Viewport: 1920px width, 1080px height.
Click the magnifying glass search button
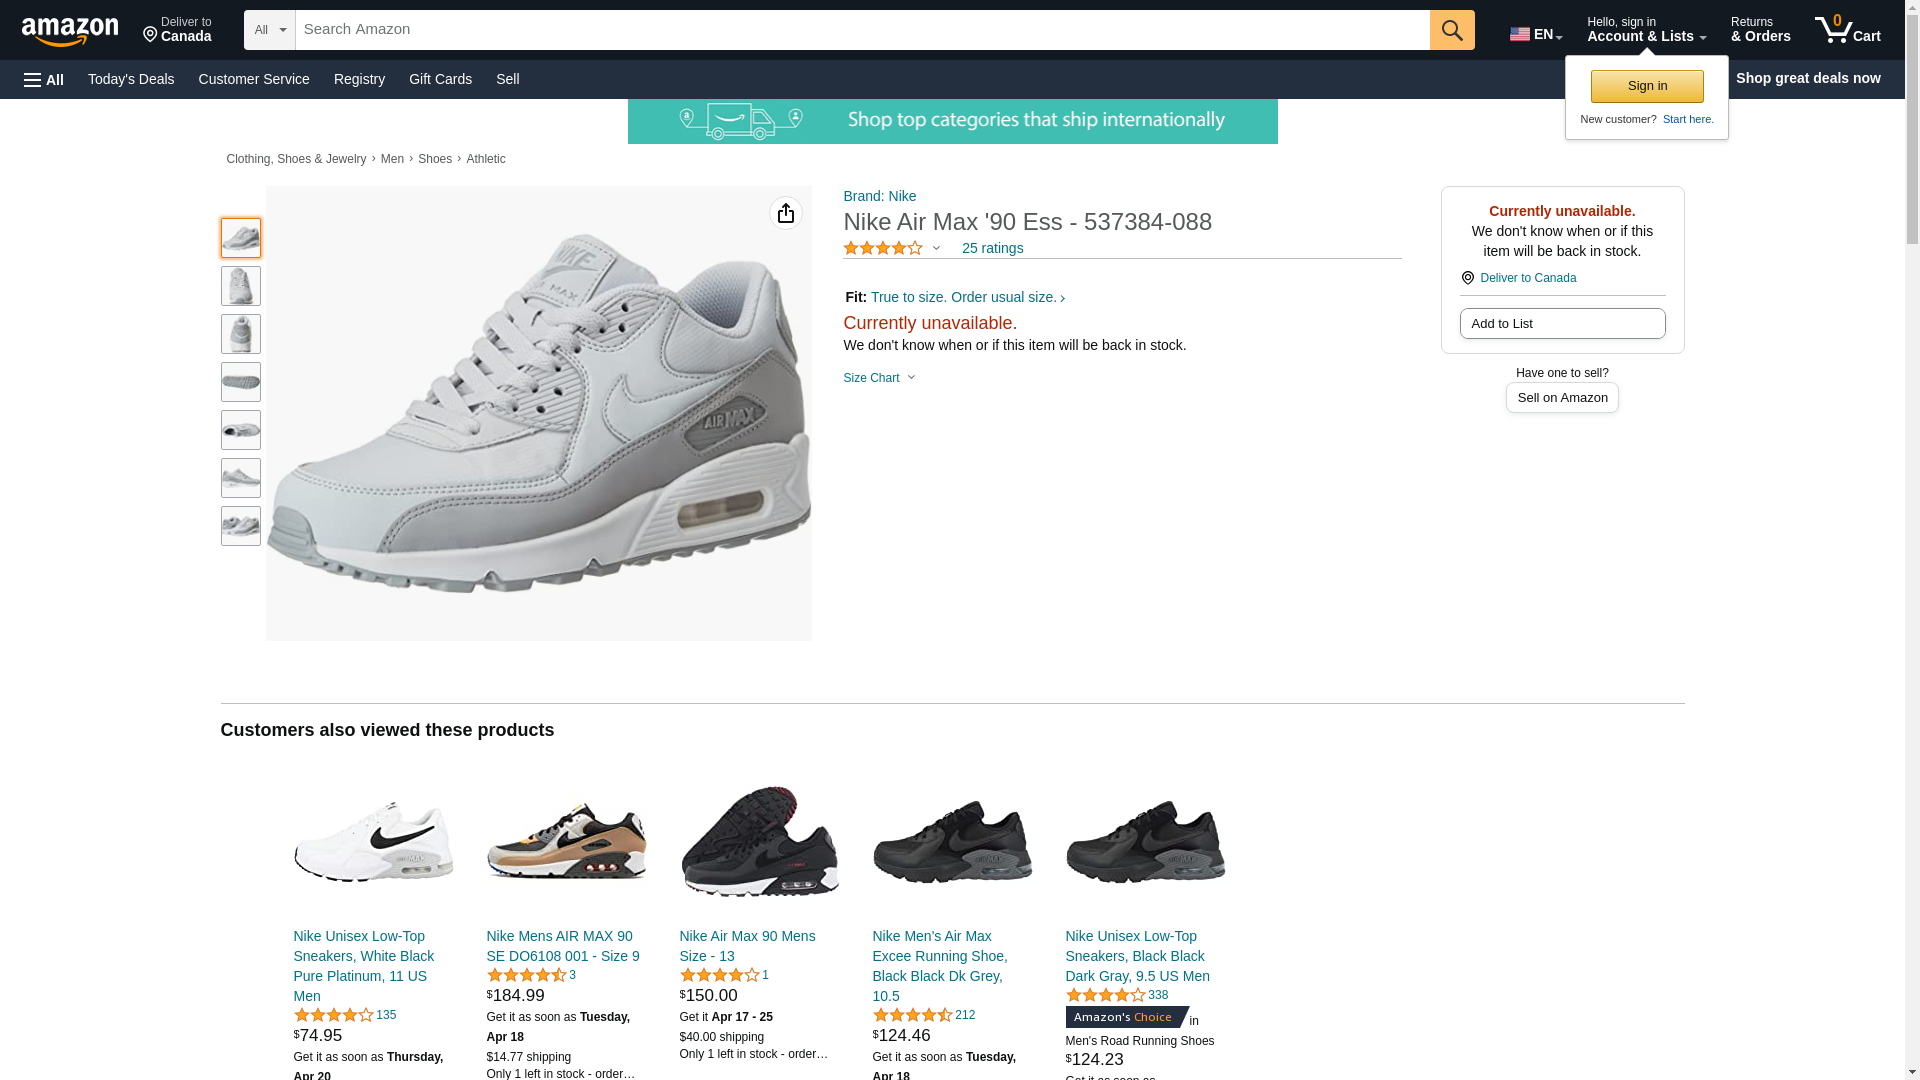(1452, 30)
